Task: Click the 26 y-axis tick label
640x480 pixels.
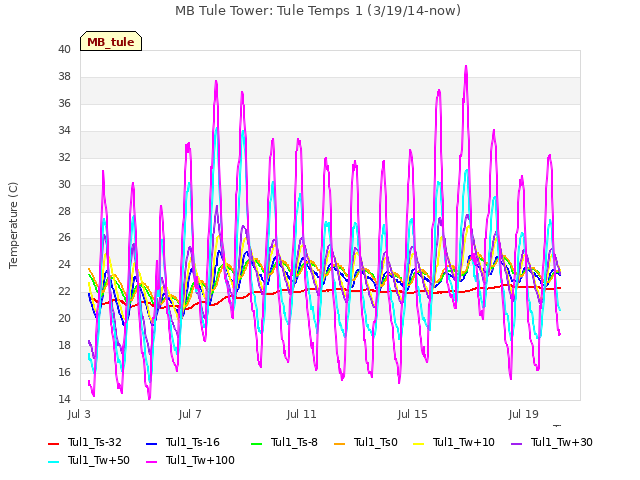Action: click(x=64, y=238)
